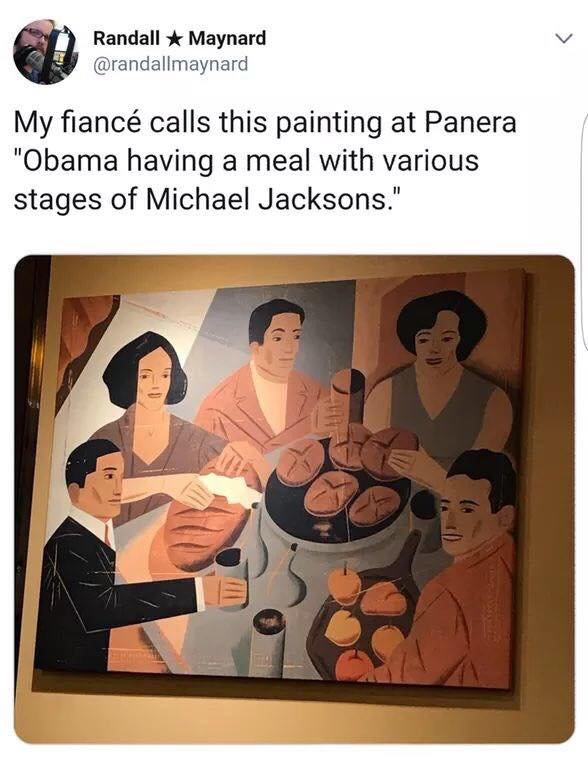Open the tweet options chevron menu

pos(564,39)
